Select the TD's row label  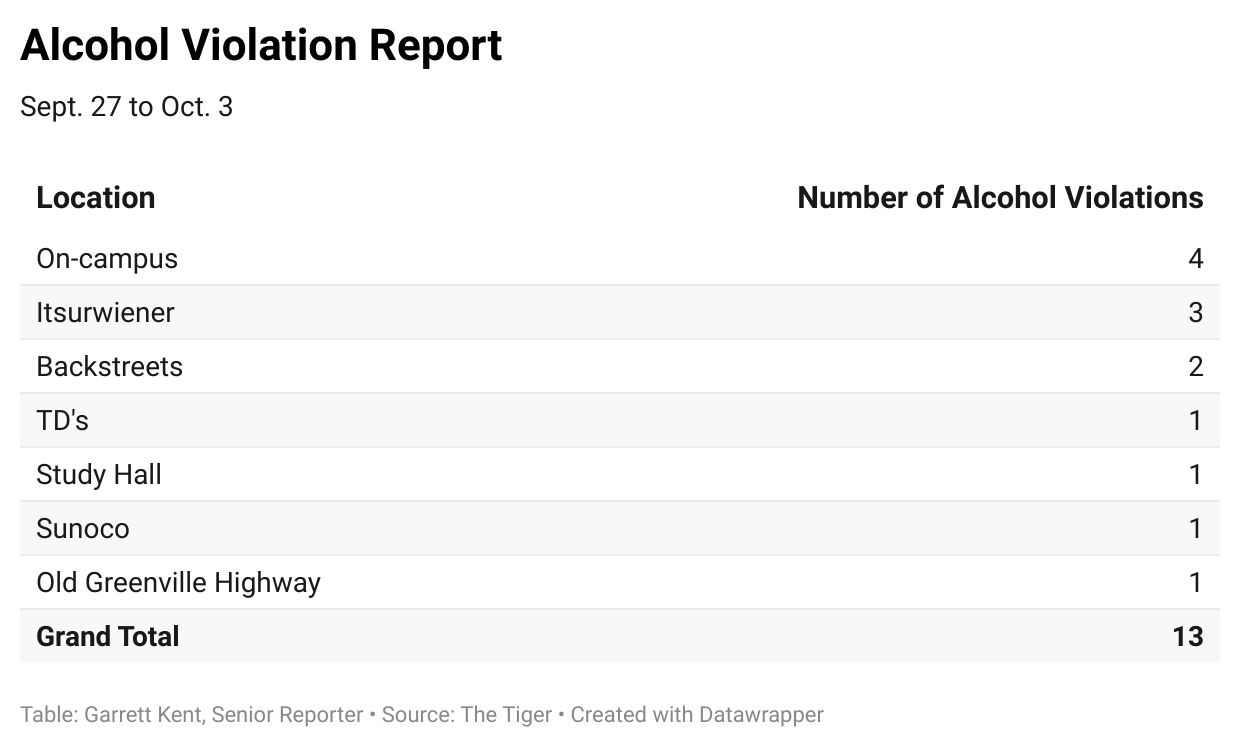point(62,421)
